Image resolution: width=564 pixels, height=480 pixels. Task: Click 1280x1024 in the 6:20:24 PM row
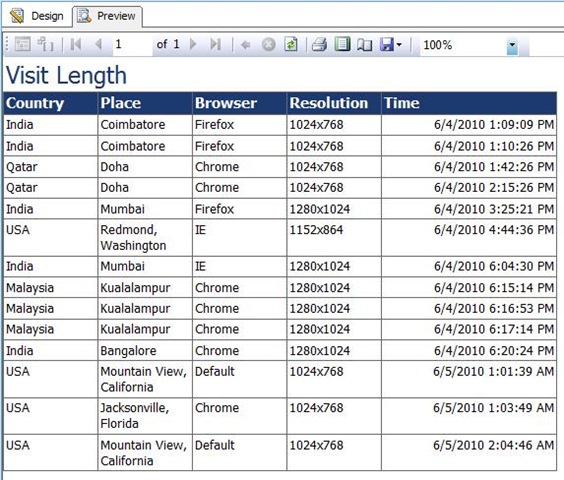point(334,350)
